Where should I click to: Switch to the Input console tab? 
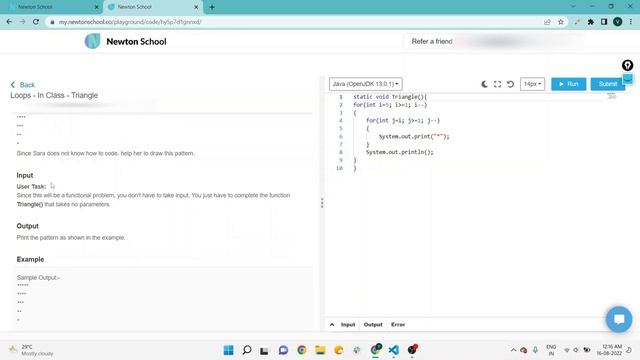coord(348,324)
